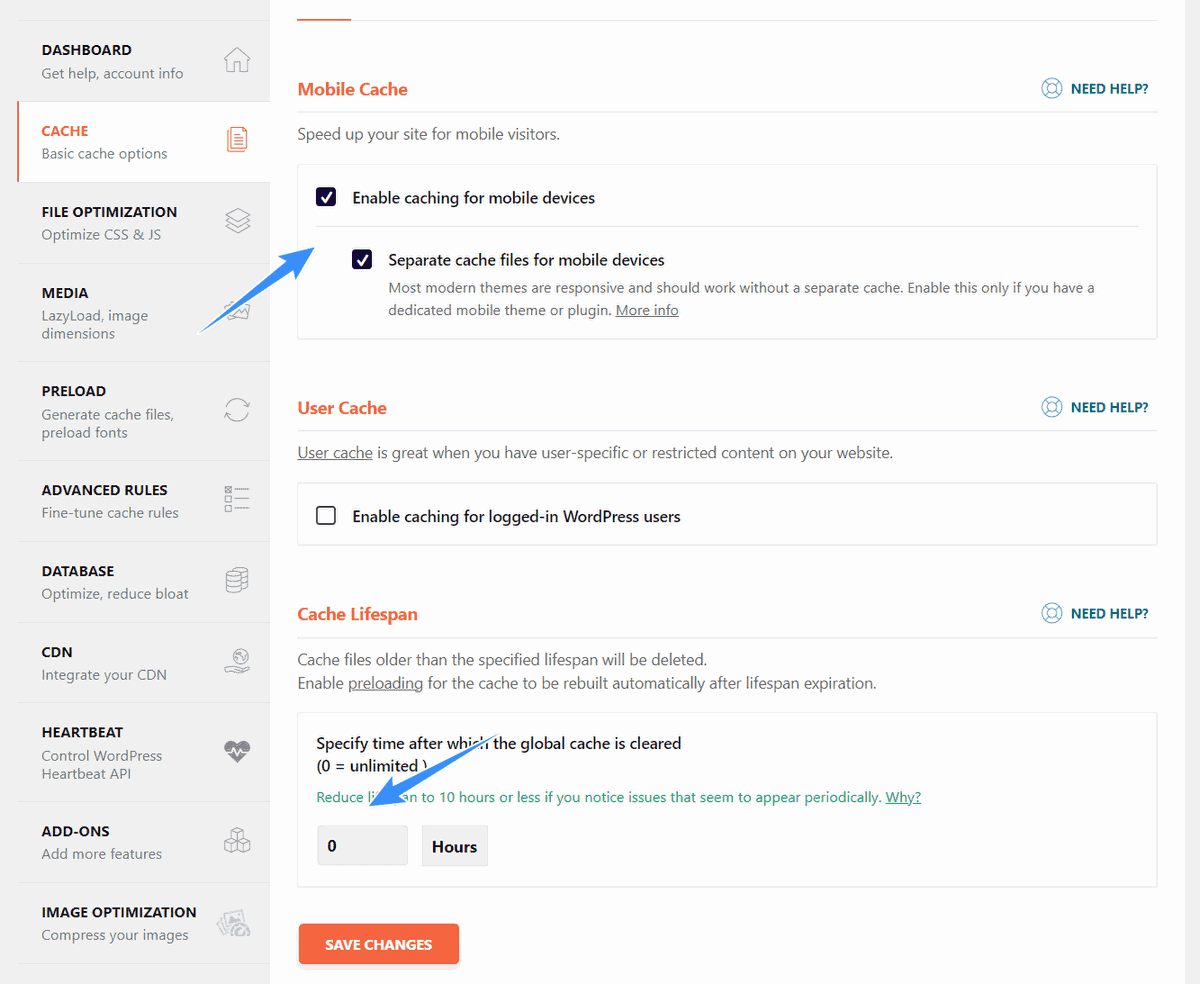1200x984 pixels.
Task: Follow the User cache link
Action: pyautogui.click(x=335, y=453)
